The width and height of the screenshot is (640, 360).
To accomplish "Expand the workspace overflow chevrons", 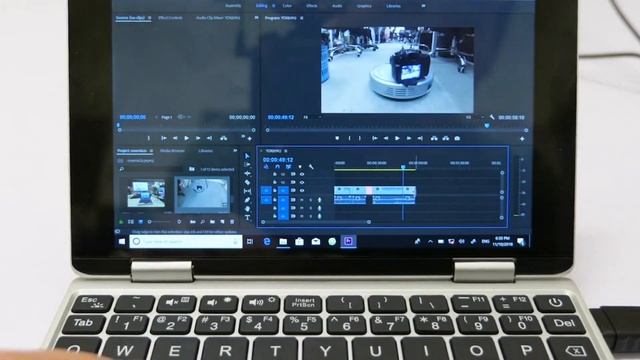I will (x=423, y=6).
